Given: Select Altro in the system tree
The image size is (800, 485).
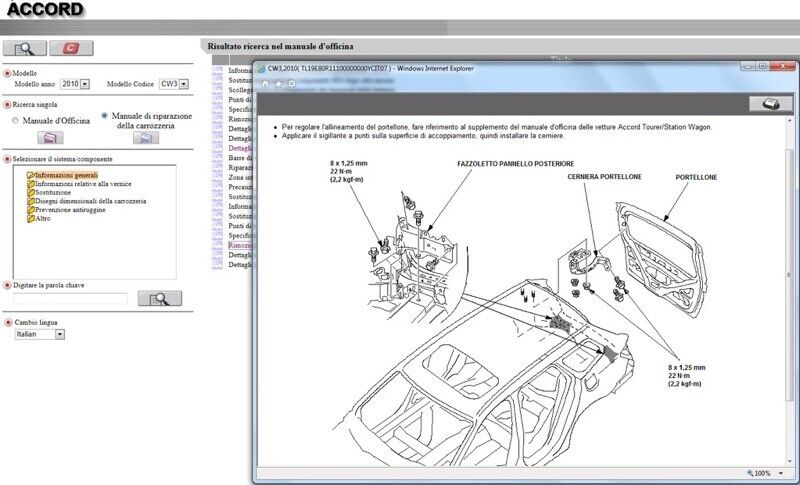Looking at the screenshot, I should [43, 218].
